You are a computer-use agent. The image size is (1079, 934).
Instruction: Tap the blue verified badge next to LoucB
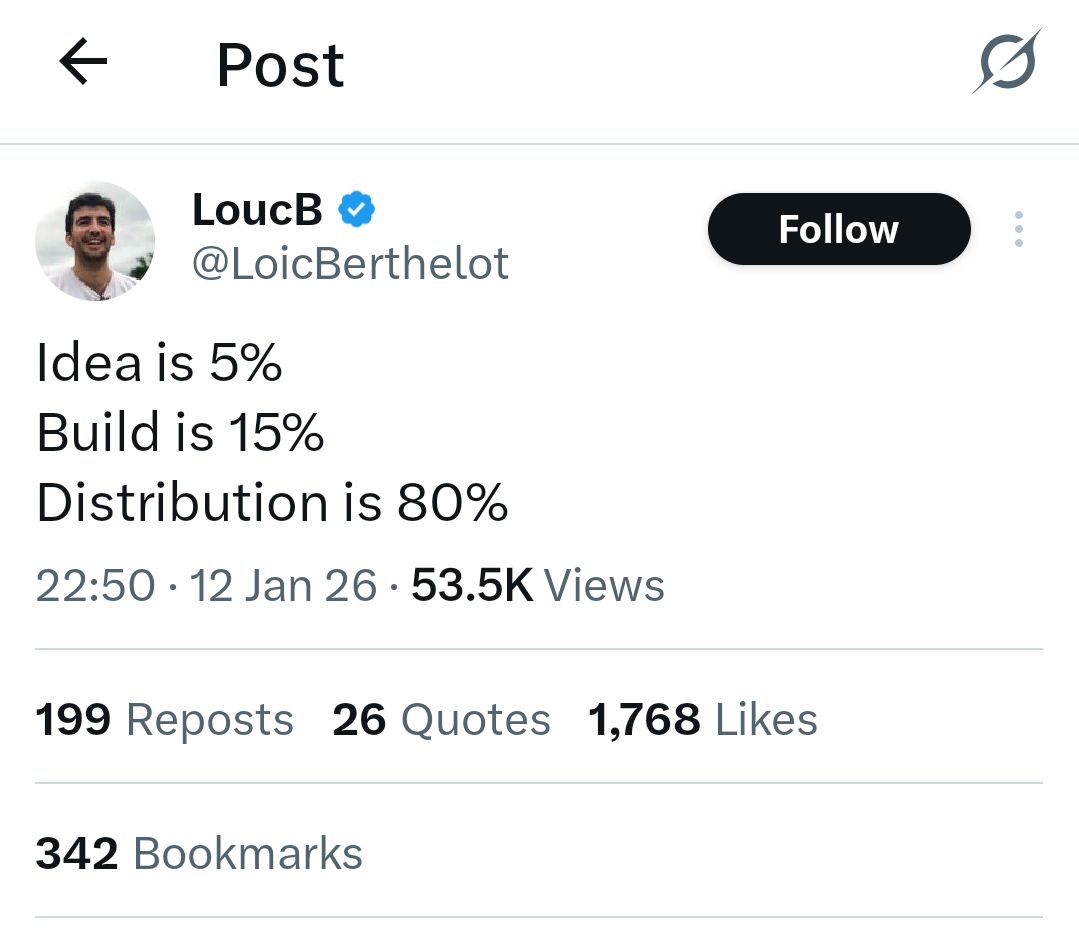pos(356,209)
